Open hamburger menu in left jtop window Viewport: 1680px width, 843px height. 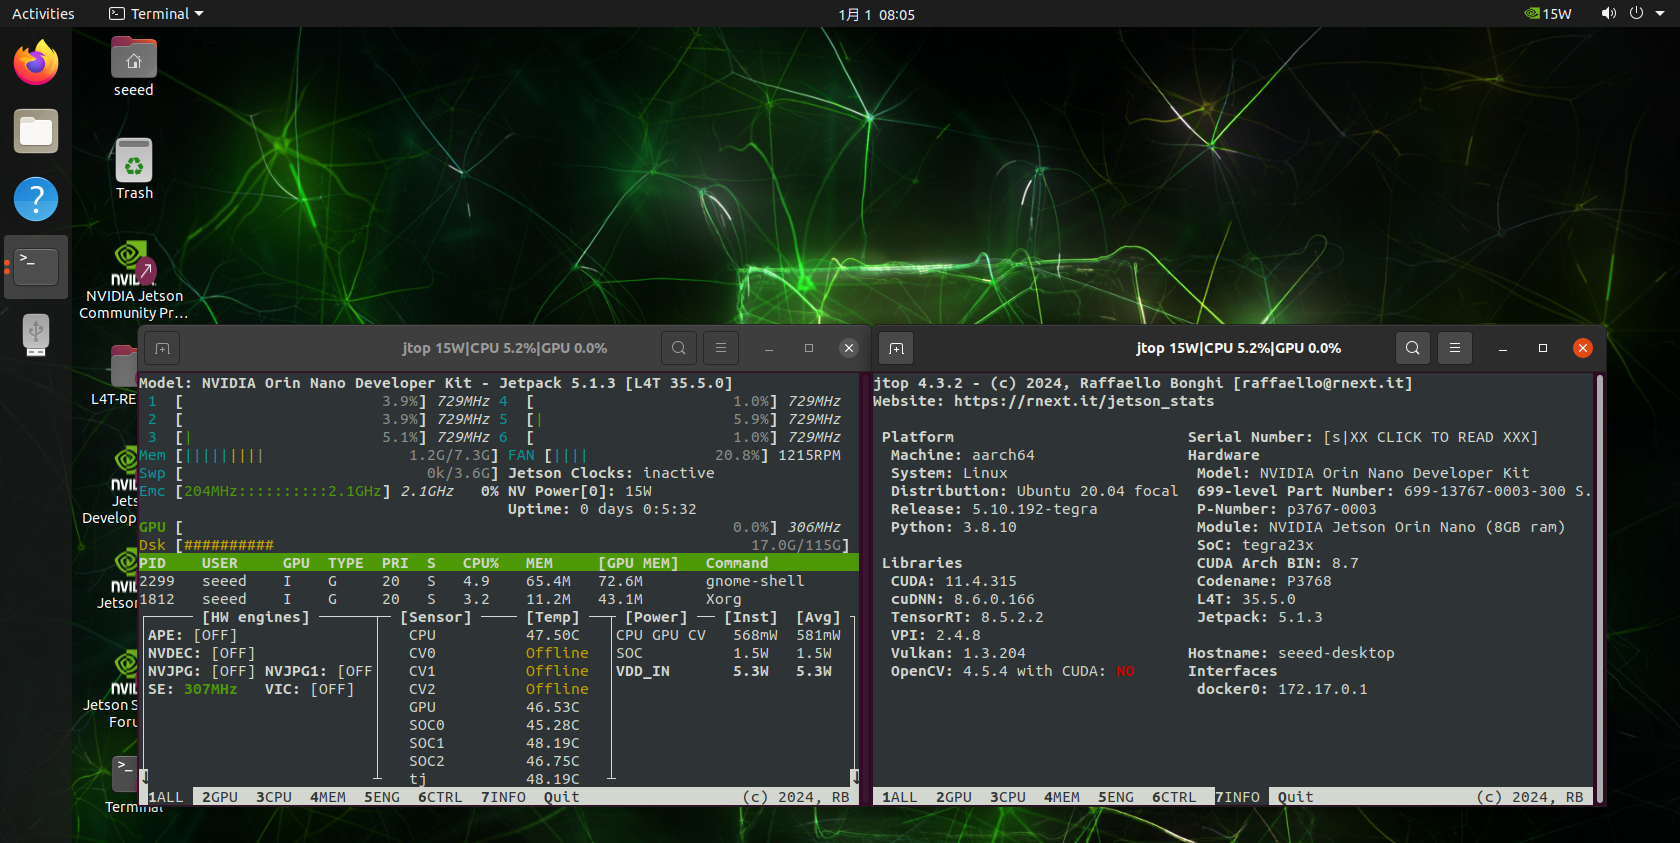[x=721, y=348]
